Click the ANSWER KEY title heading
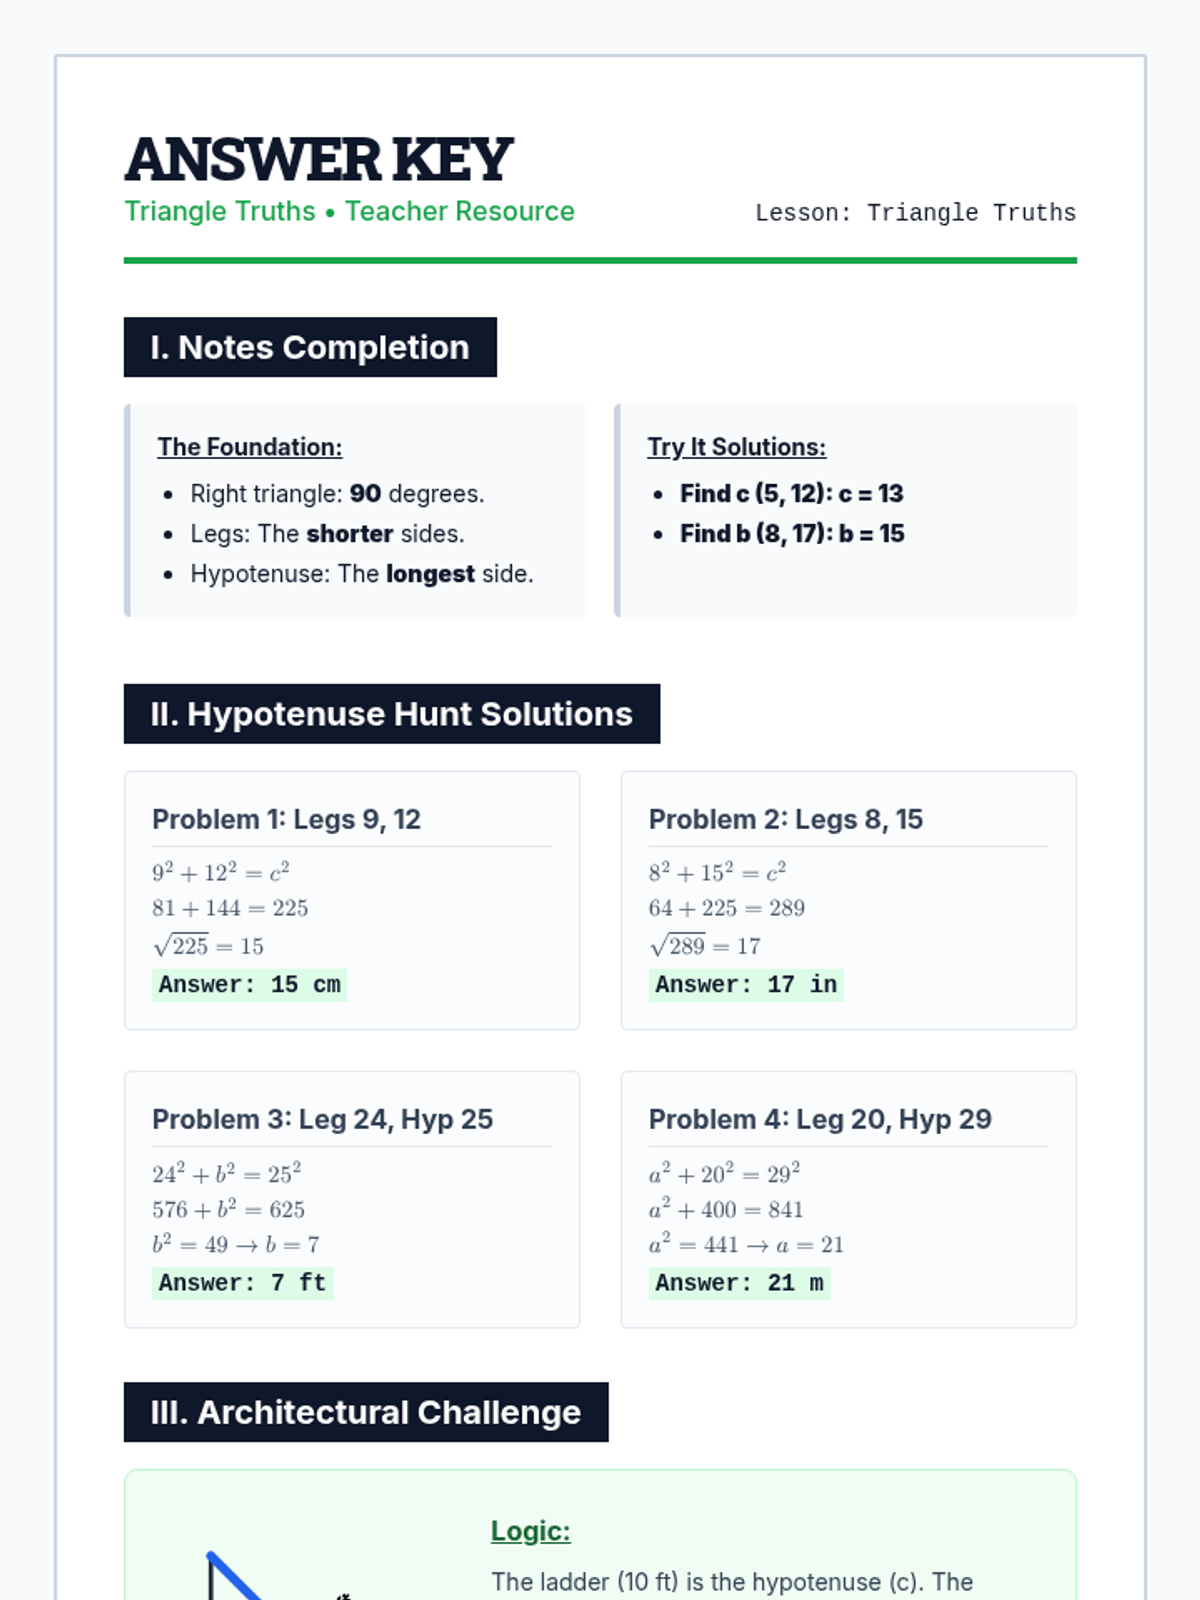1200x1600 pixels. click(x=318, y=160)
